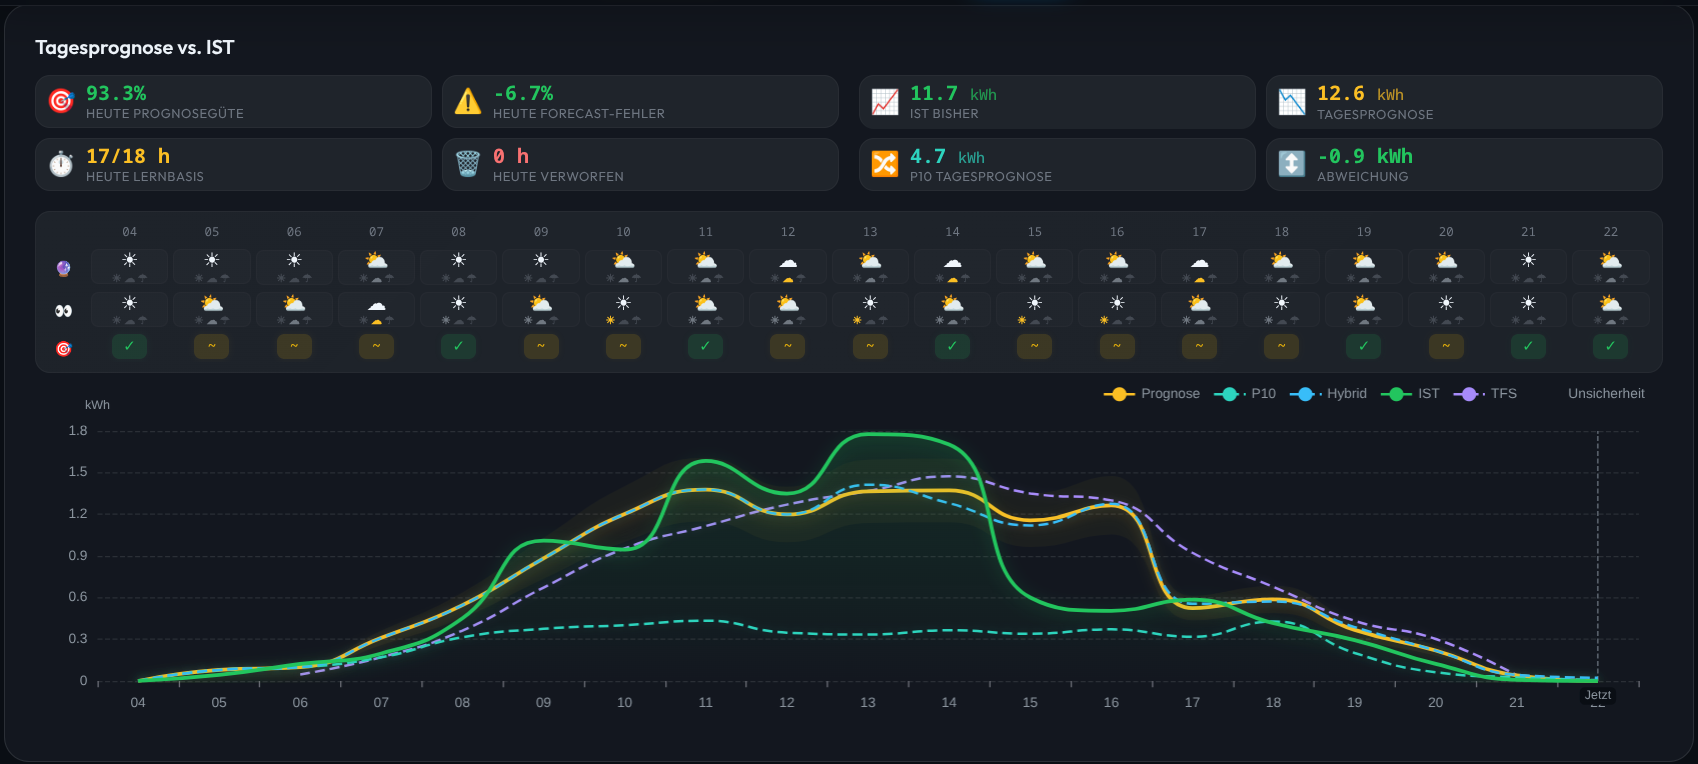The image size is (1698, 764).
Task: Click the green checkmark badge for hour 19
Action: click(x=1363, y=346)
